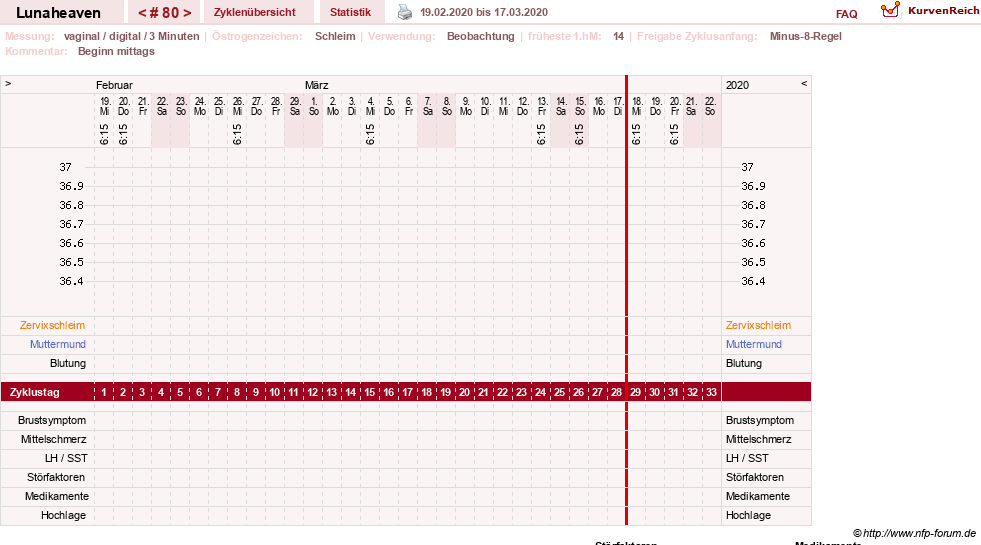This screenshot has height=545, width=981.
Task: Click the 29. Sa date header
Action: [x=295, y=106]
